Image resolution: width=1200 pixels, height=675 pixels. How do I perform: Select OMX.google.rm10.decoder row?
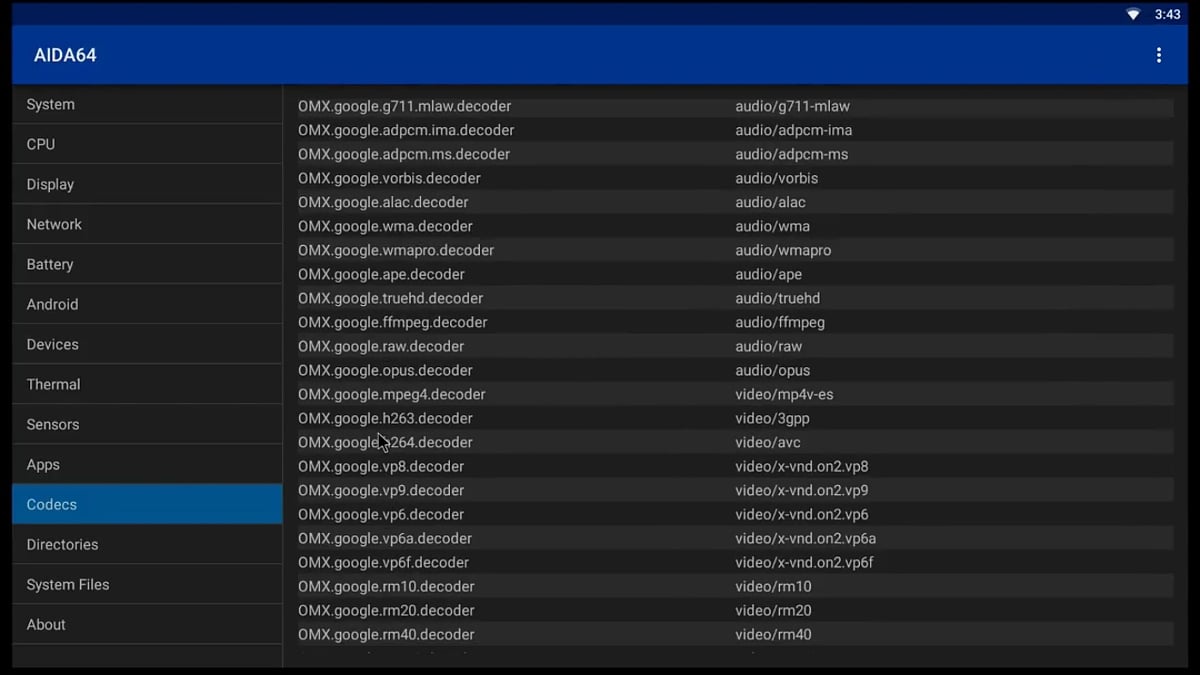(x=735, y=586)
